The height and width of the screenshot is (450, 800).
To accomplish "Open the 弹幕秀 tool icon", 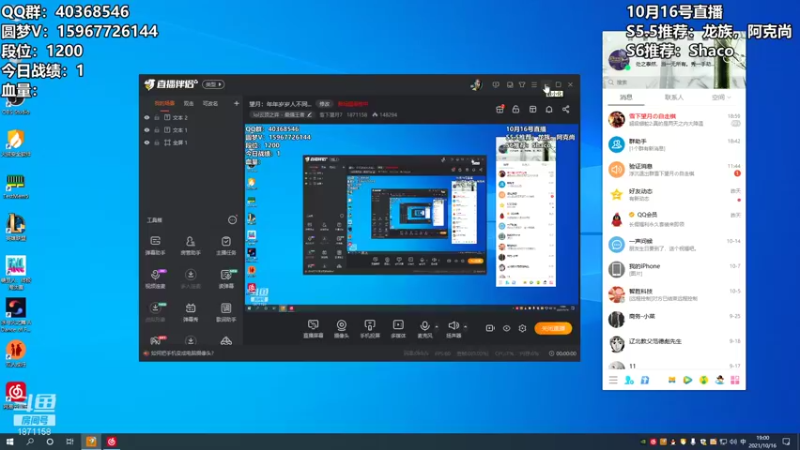I will pyautogui.click(x=190, y=312).
